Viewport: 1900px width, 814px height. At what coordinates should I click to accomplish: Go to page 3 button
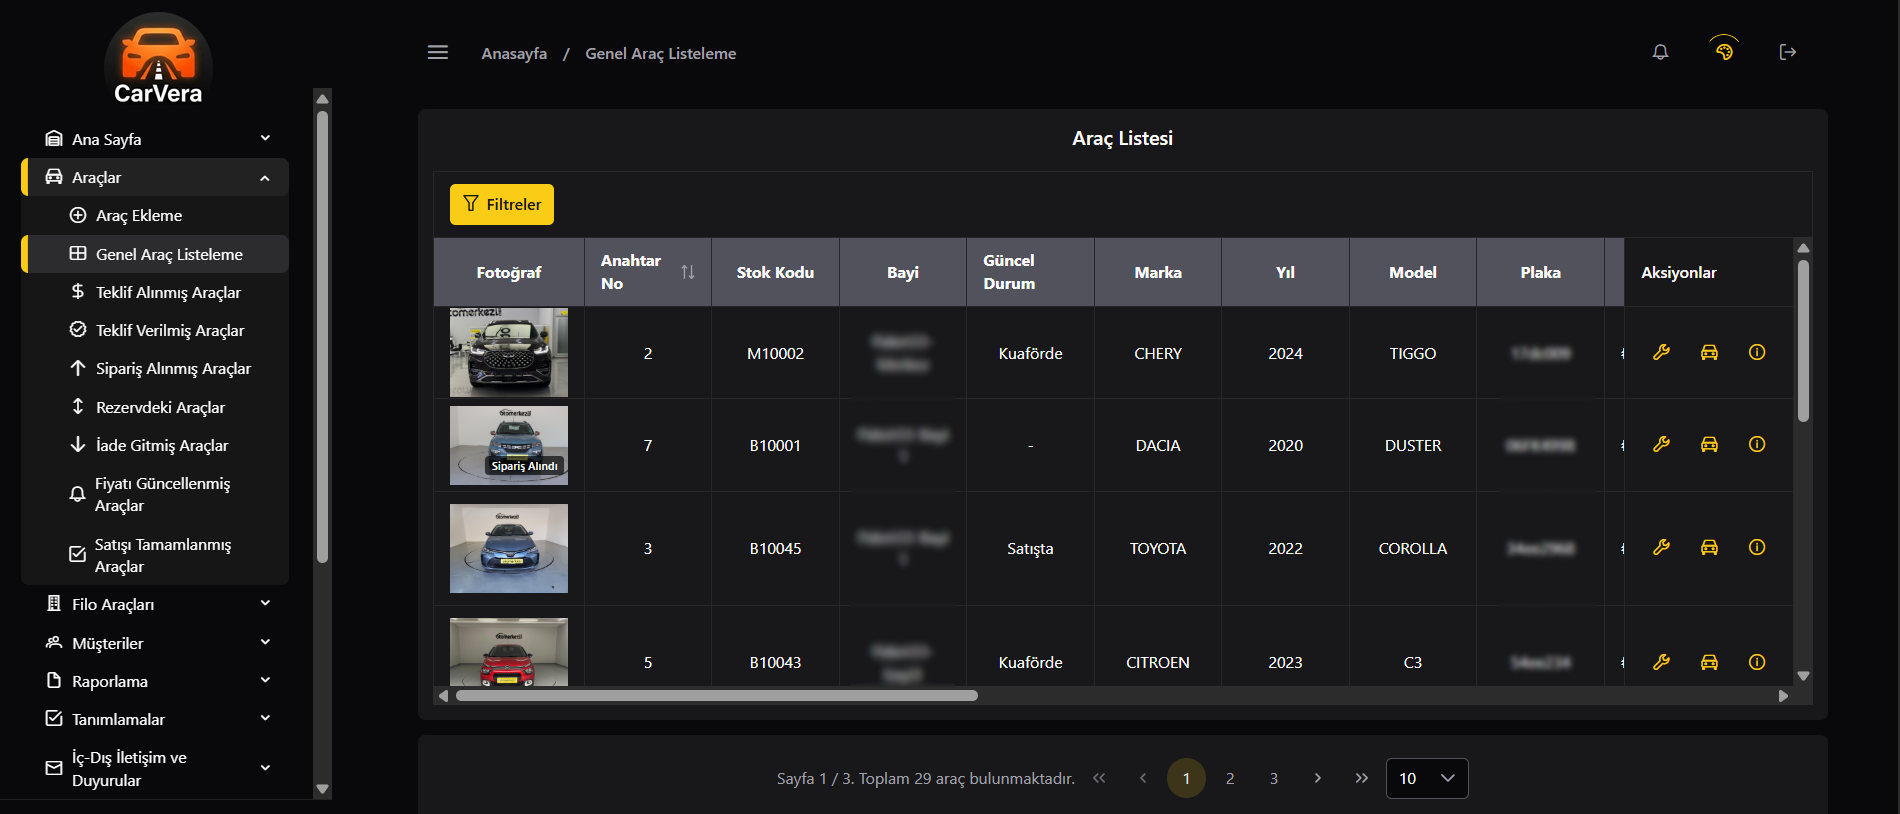(1274, 778)
